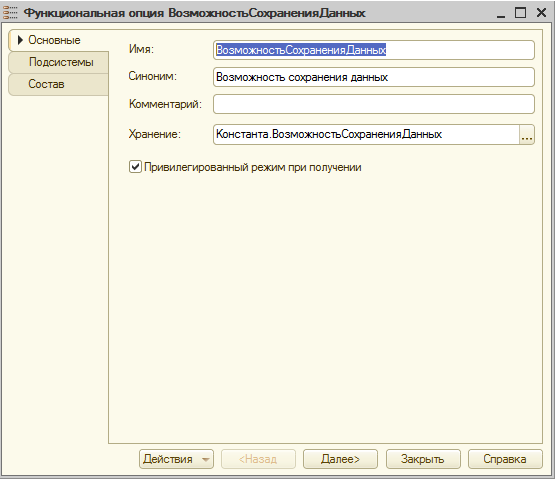Click the Хранение constant reference field
This screenshot has width=555, height=480.
pyautogui.click(x=366, y=135)
